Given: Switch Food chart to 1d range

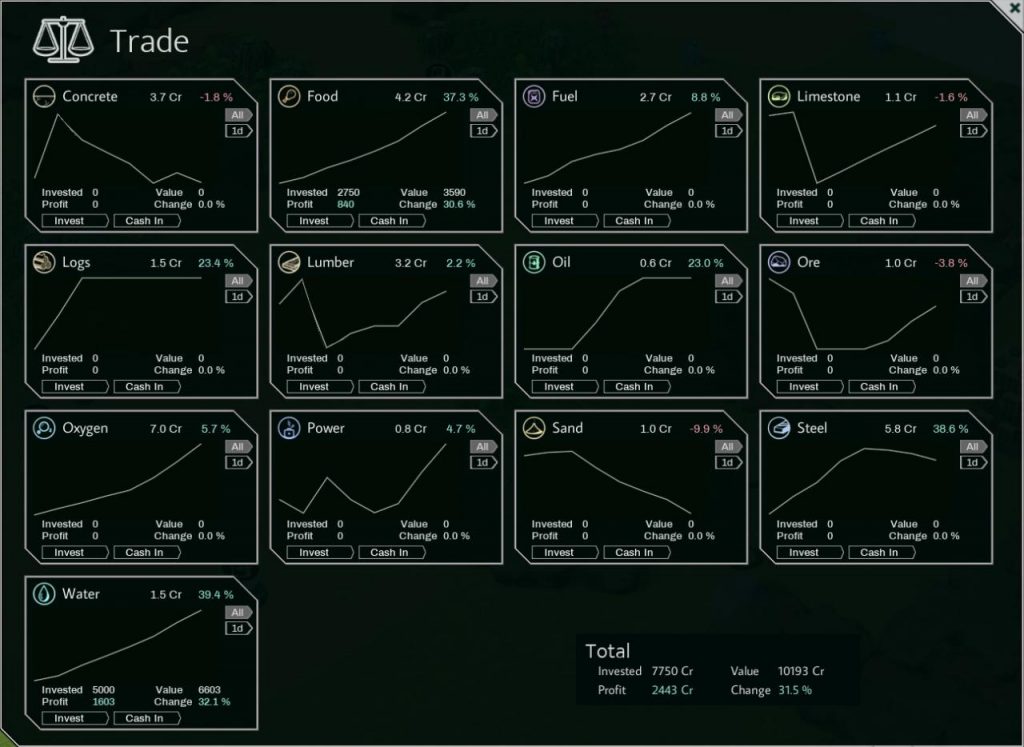Looking at the screenshot, I should point(482,131).
